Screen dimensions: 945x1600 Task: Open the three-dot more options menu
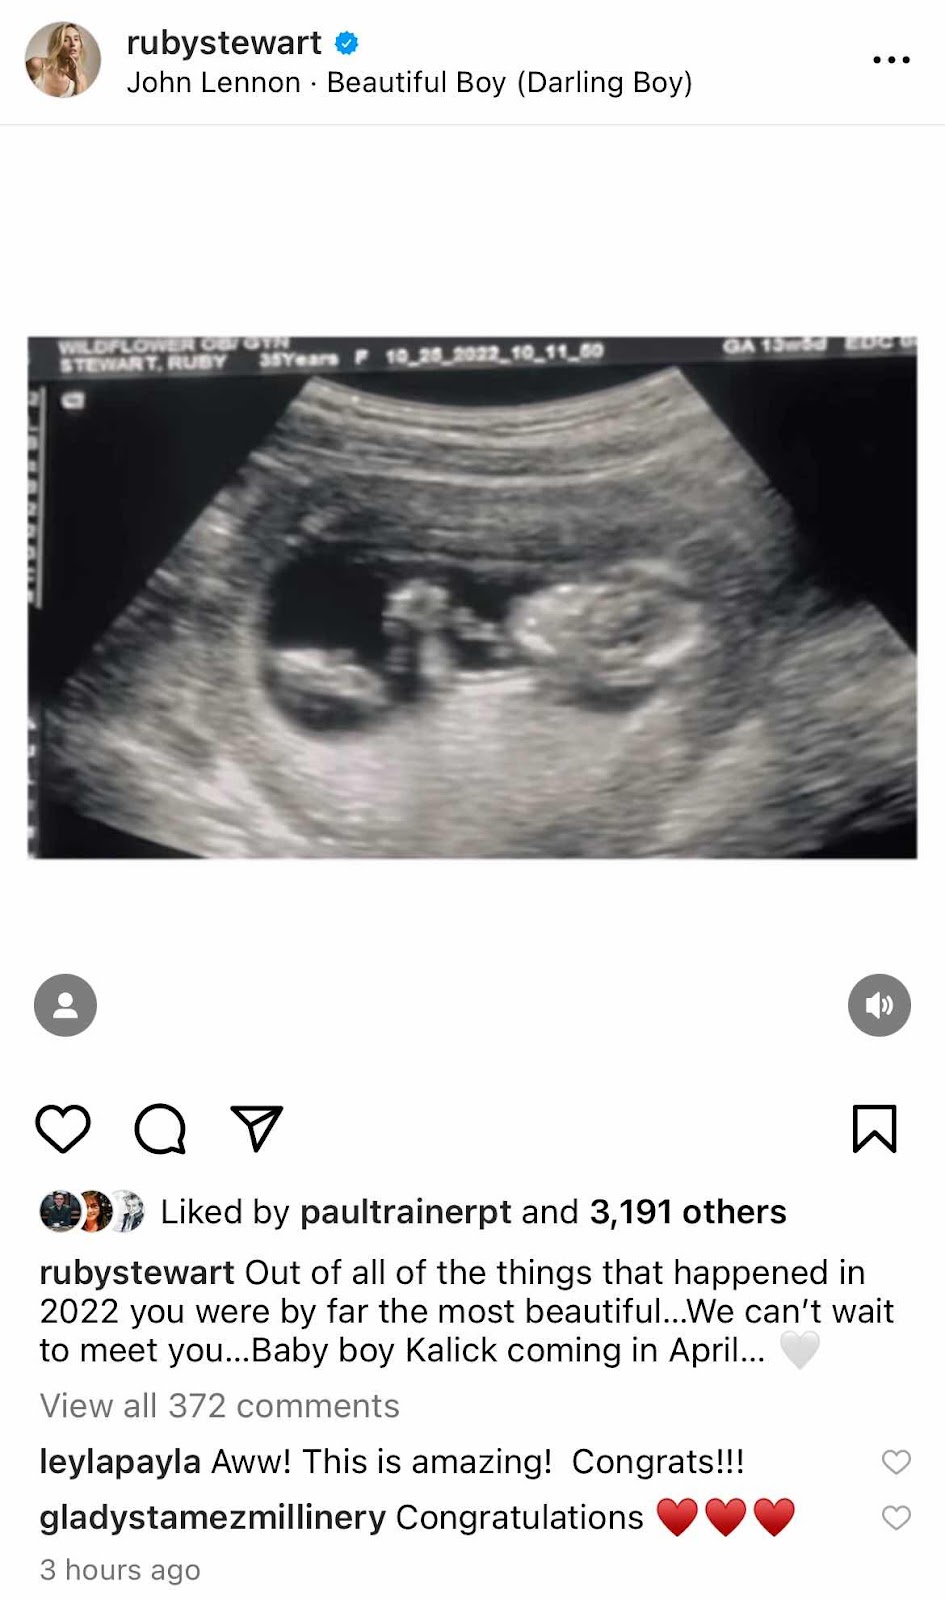(891, 60)
